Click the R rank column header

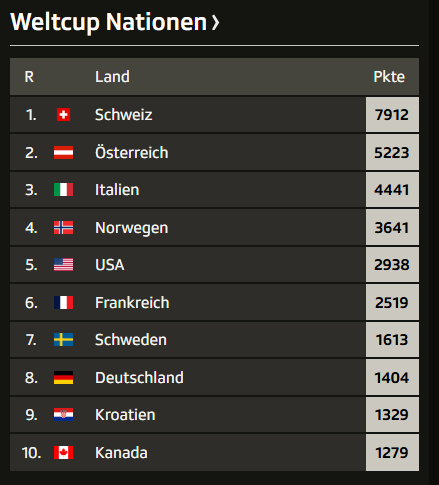tap(29, 77)
